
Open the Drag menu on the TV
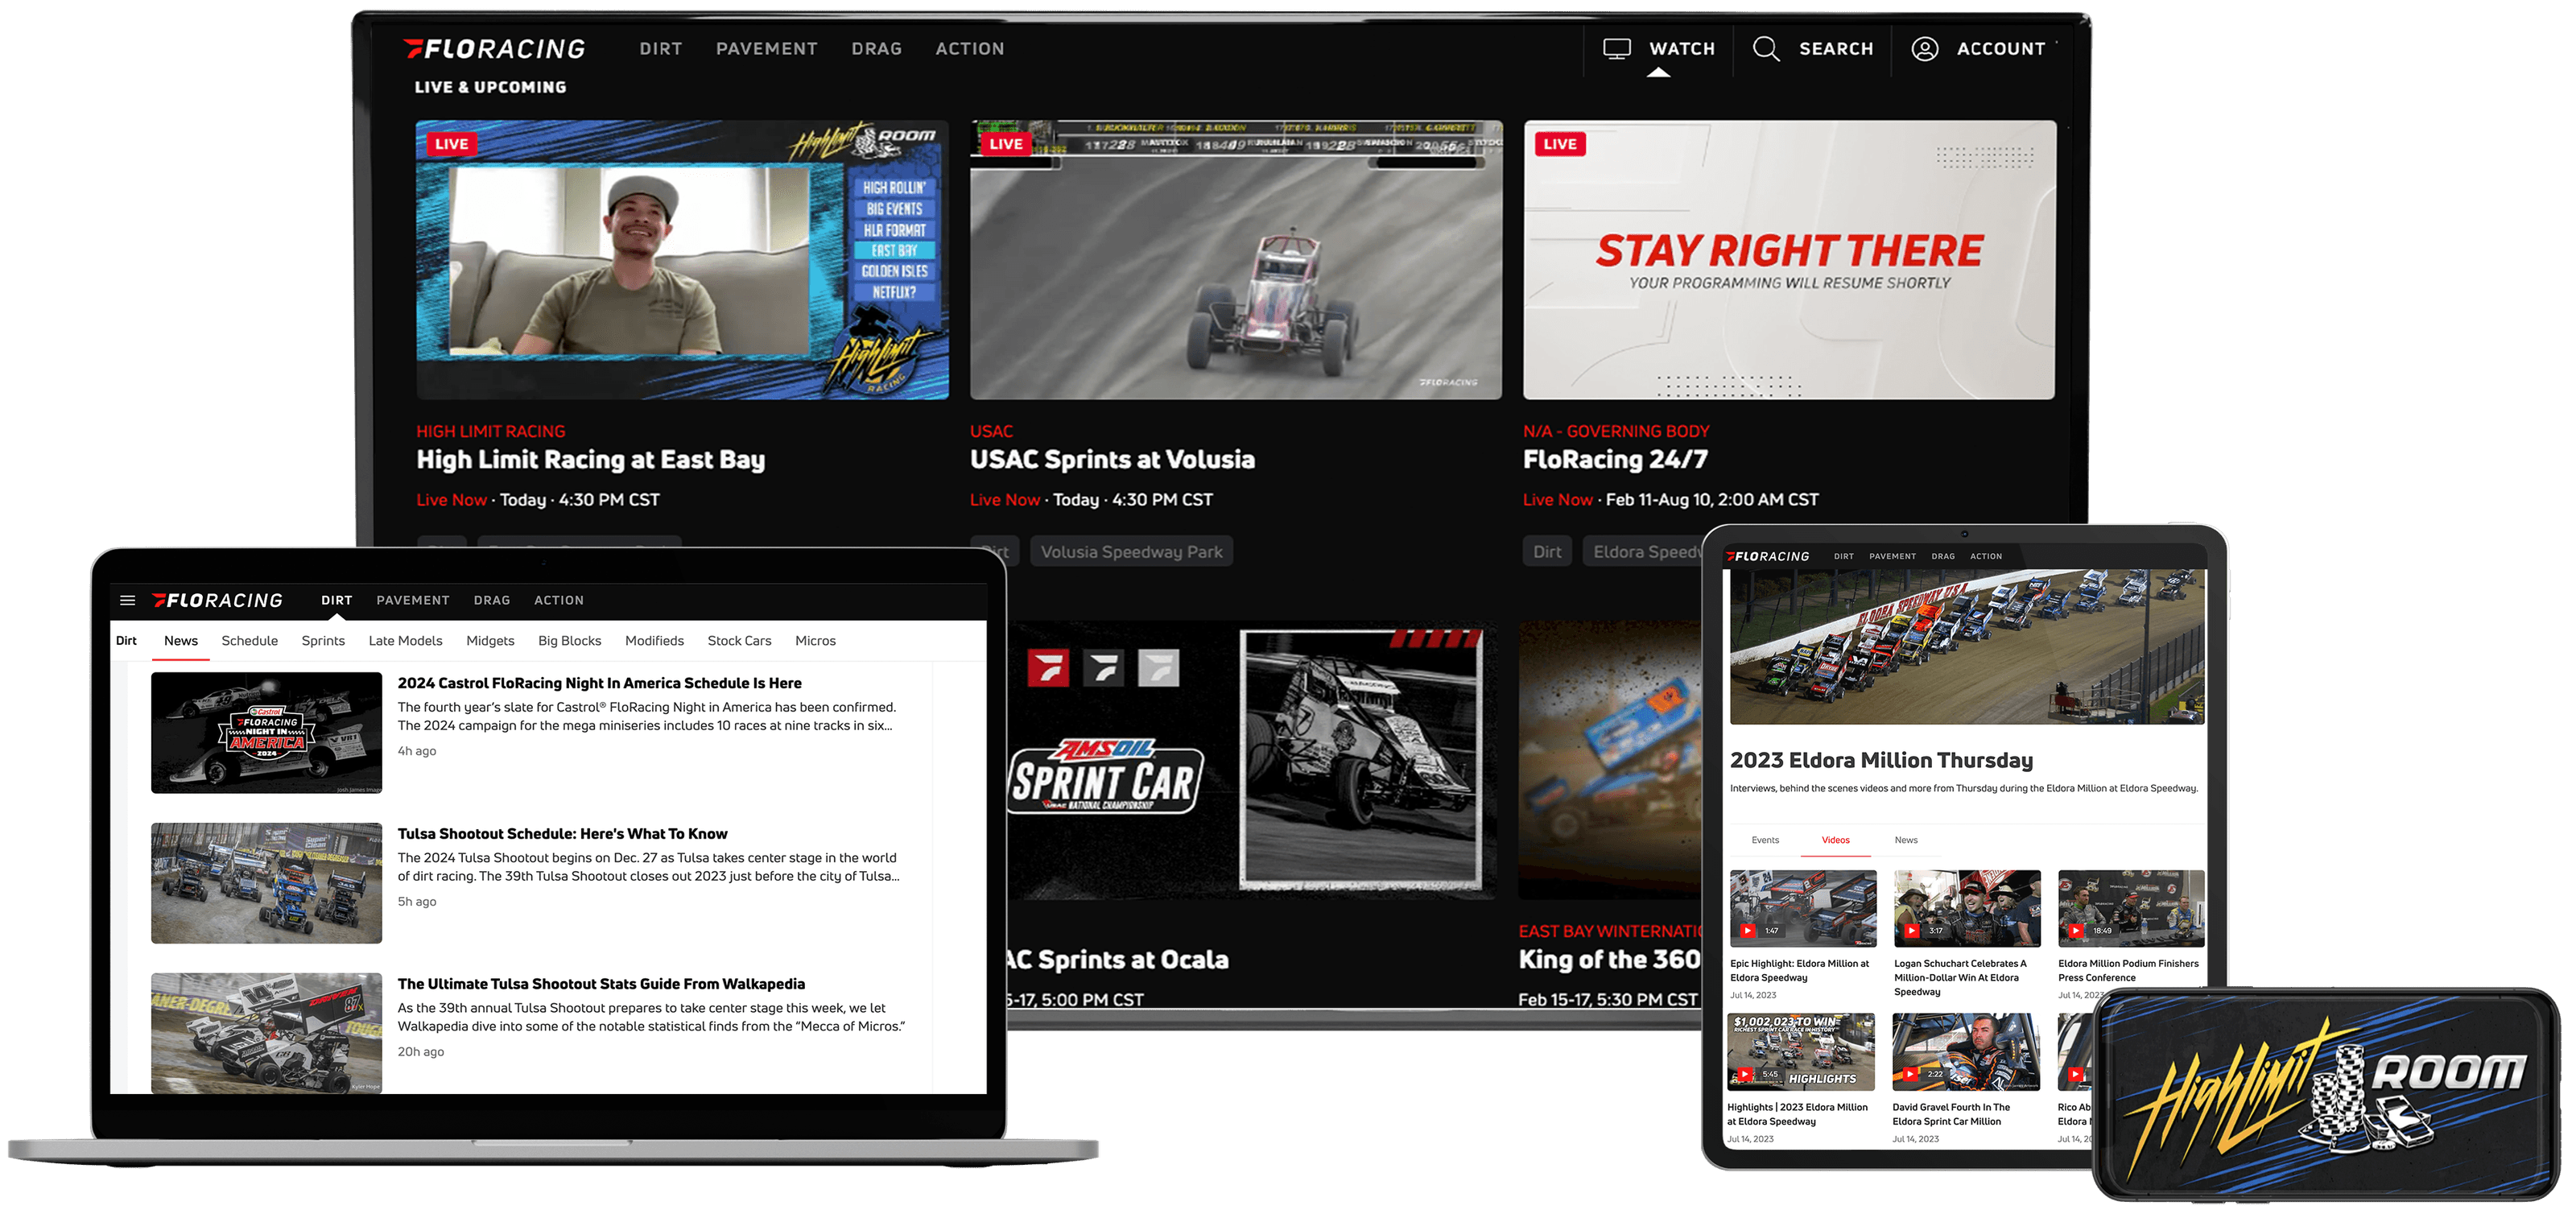tap(876, 48)
